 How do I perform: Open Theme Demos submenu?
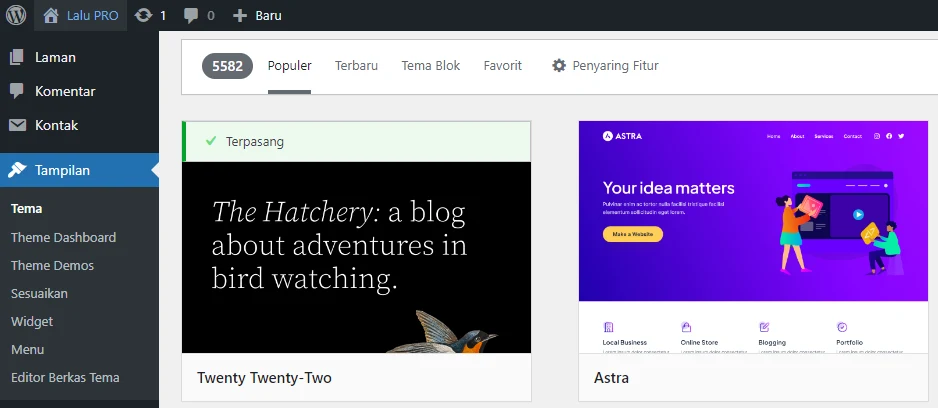53,266
